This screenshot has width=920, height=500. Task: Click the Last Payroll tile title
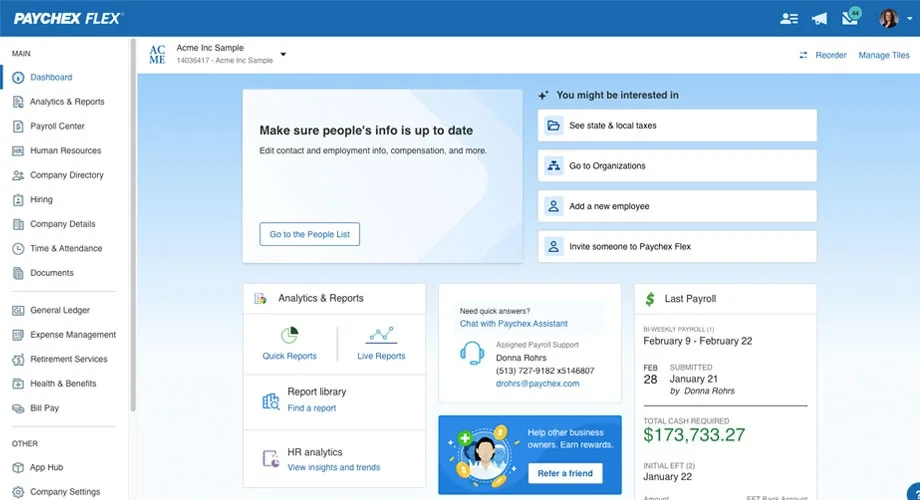690,299
